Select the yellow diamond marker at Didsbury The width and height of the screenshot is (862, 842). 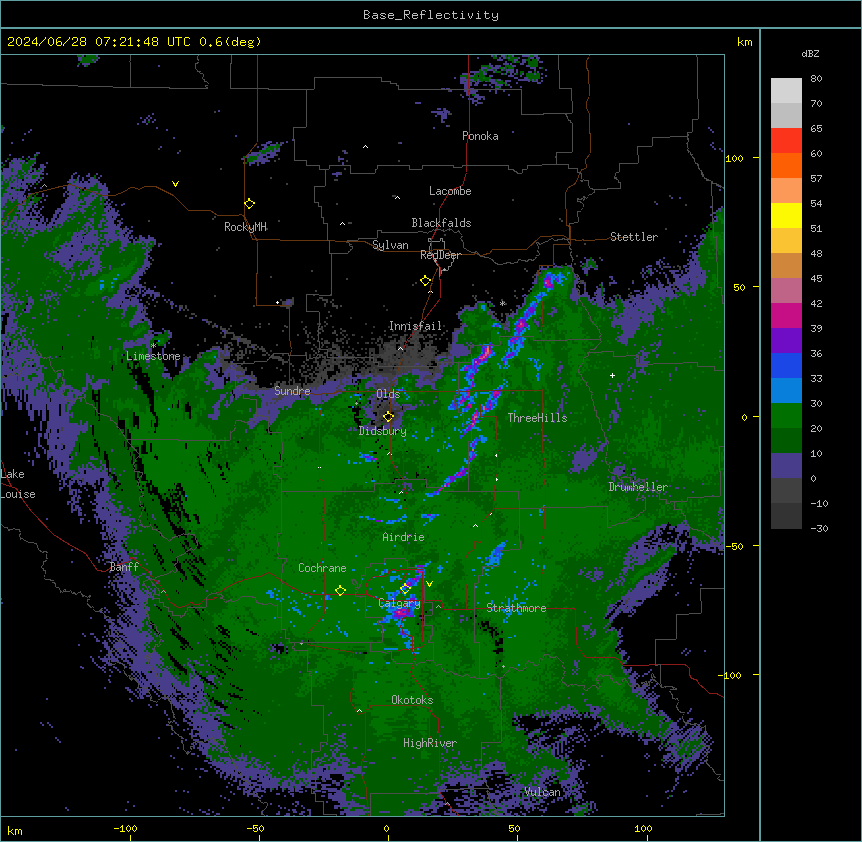click(389, 417)
